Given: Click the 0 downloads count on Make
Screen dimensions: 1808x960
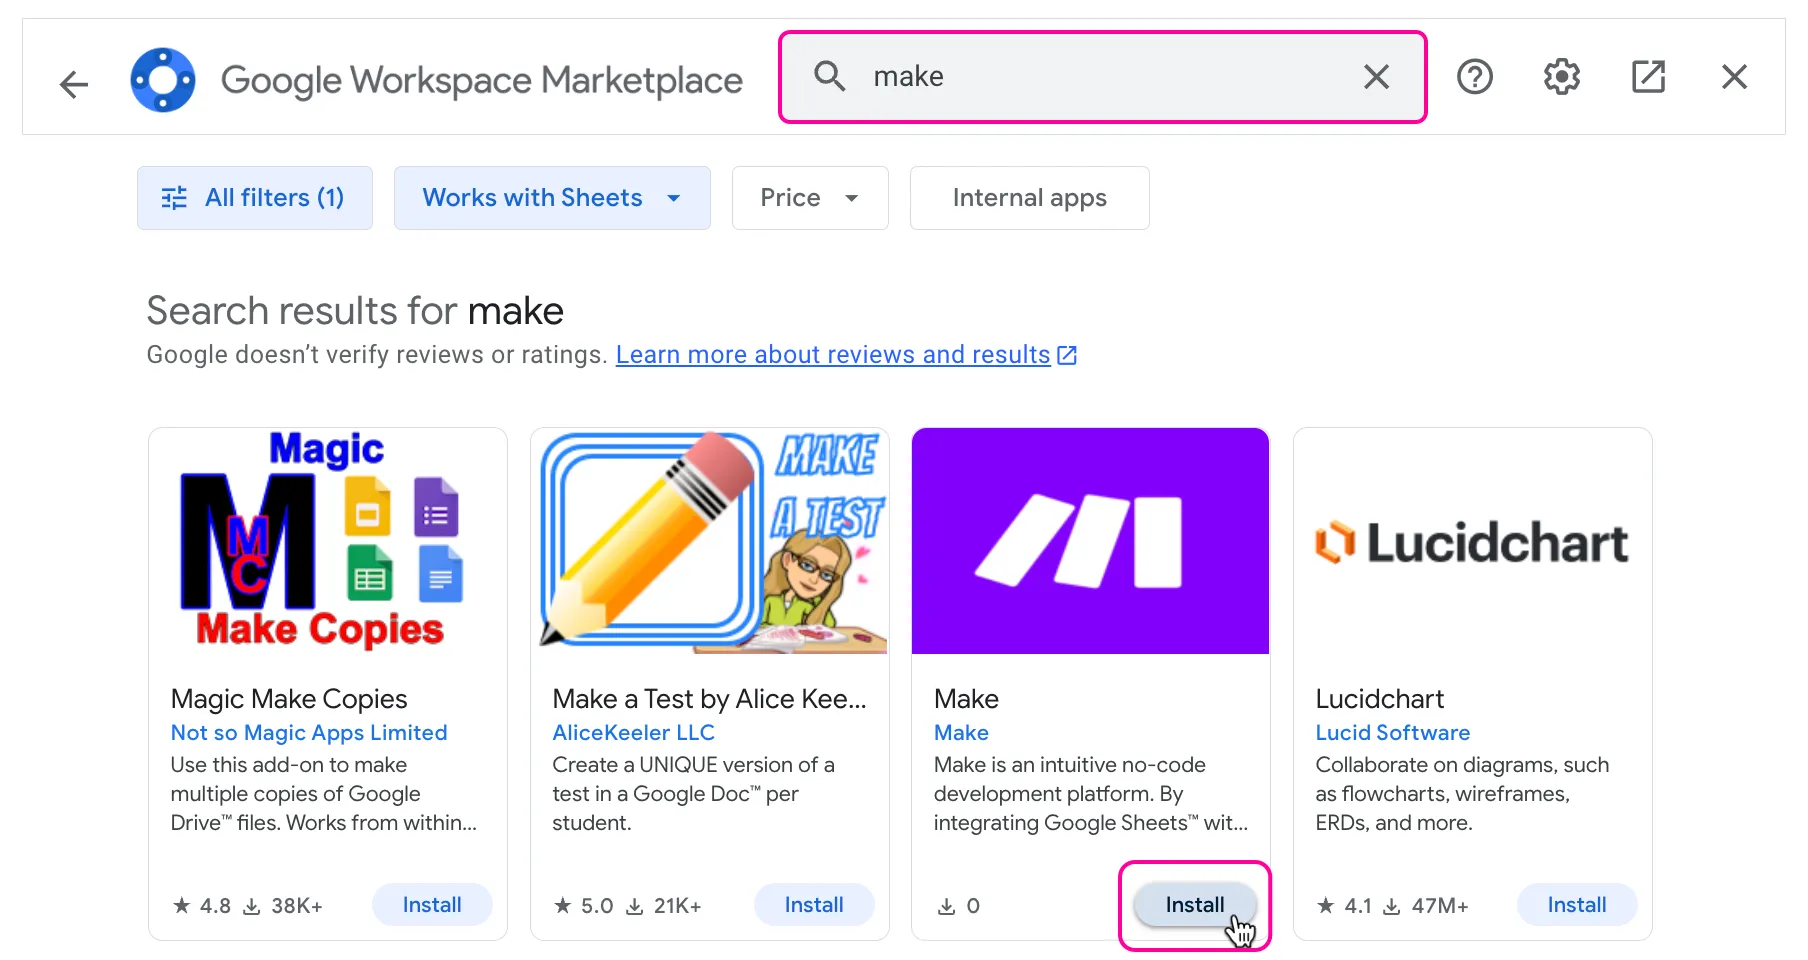Looking at the screenshot, I should coord(959,906).
